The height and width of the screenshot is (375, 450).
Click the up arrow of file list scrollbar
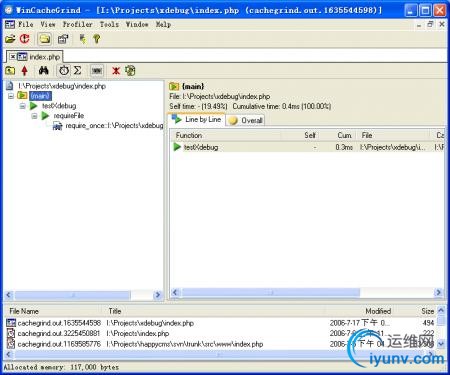pos(441,311)
